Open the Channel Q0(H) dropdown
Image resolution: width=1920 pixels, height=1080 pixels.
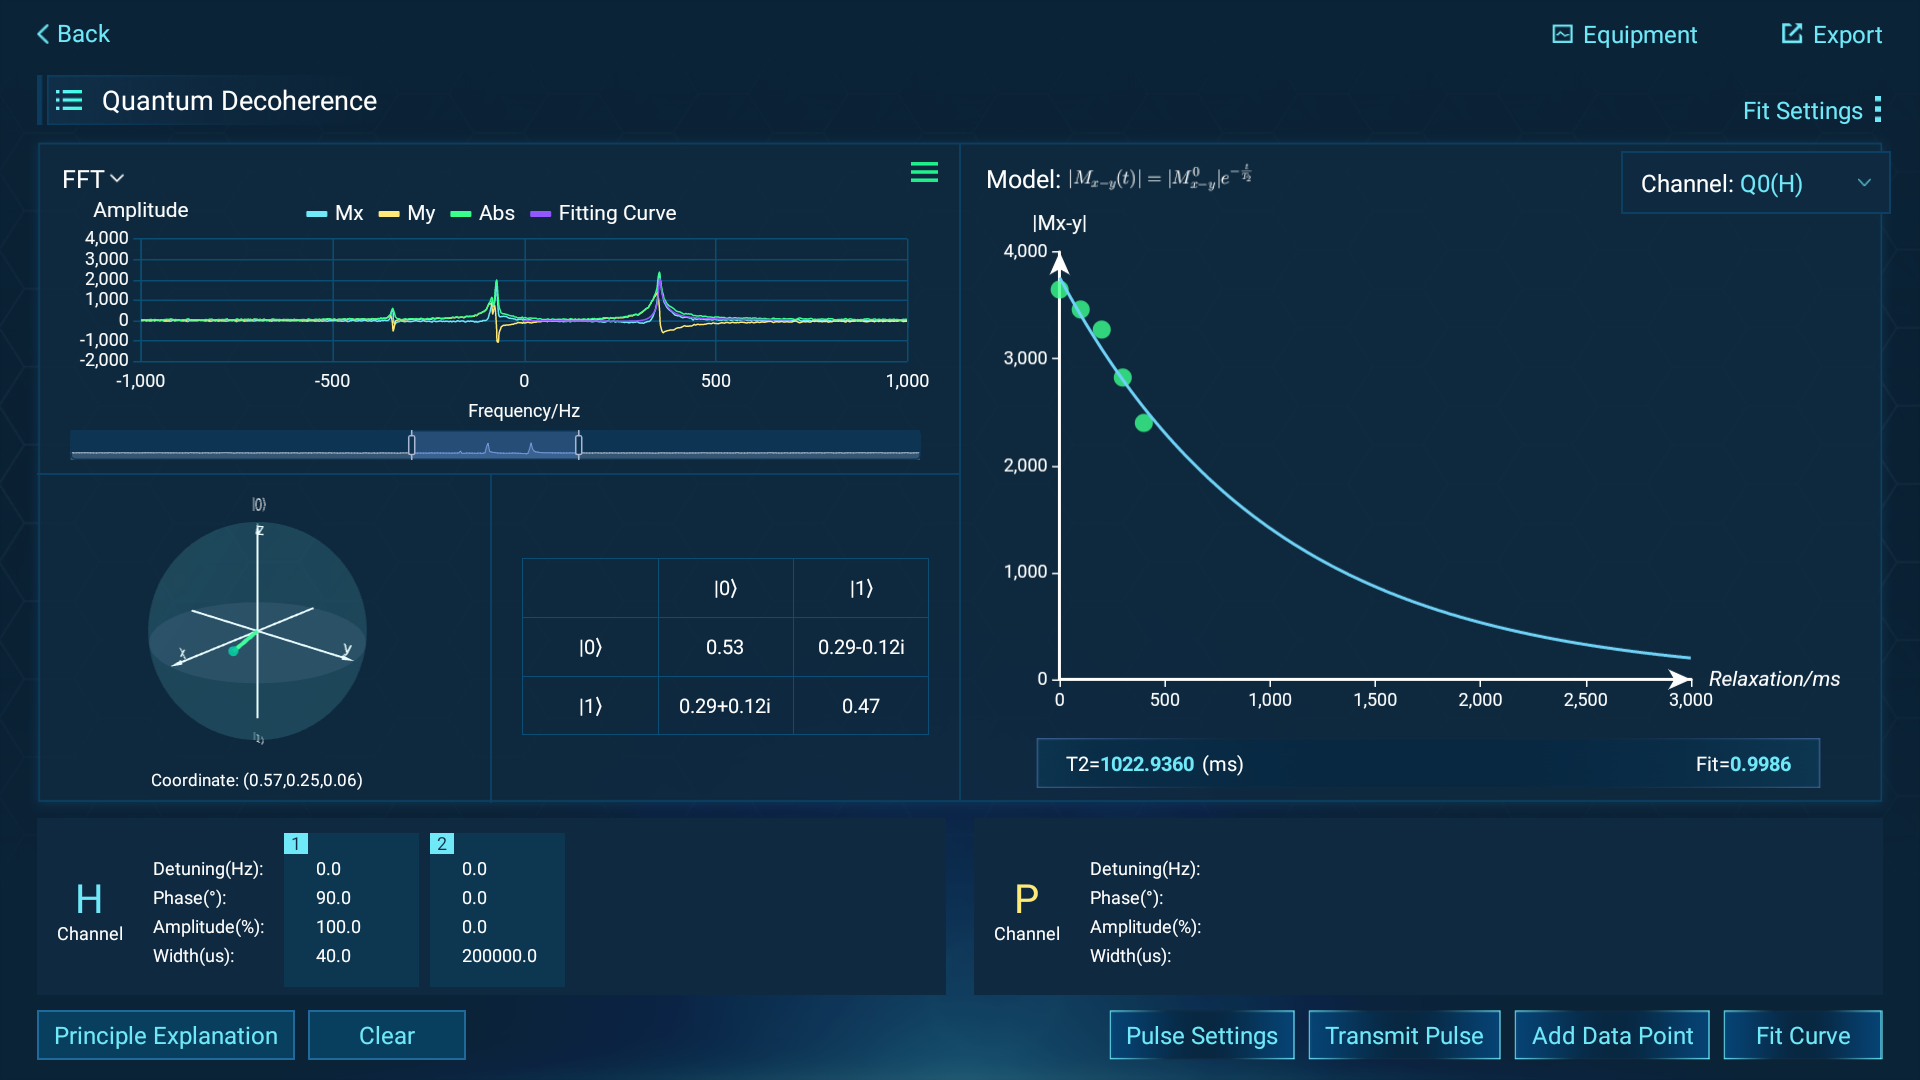point(1755,183)
